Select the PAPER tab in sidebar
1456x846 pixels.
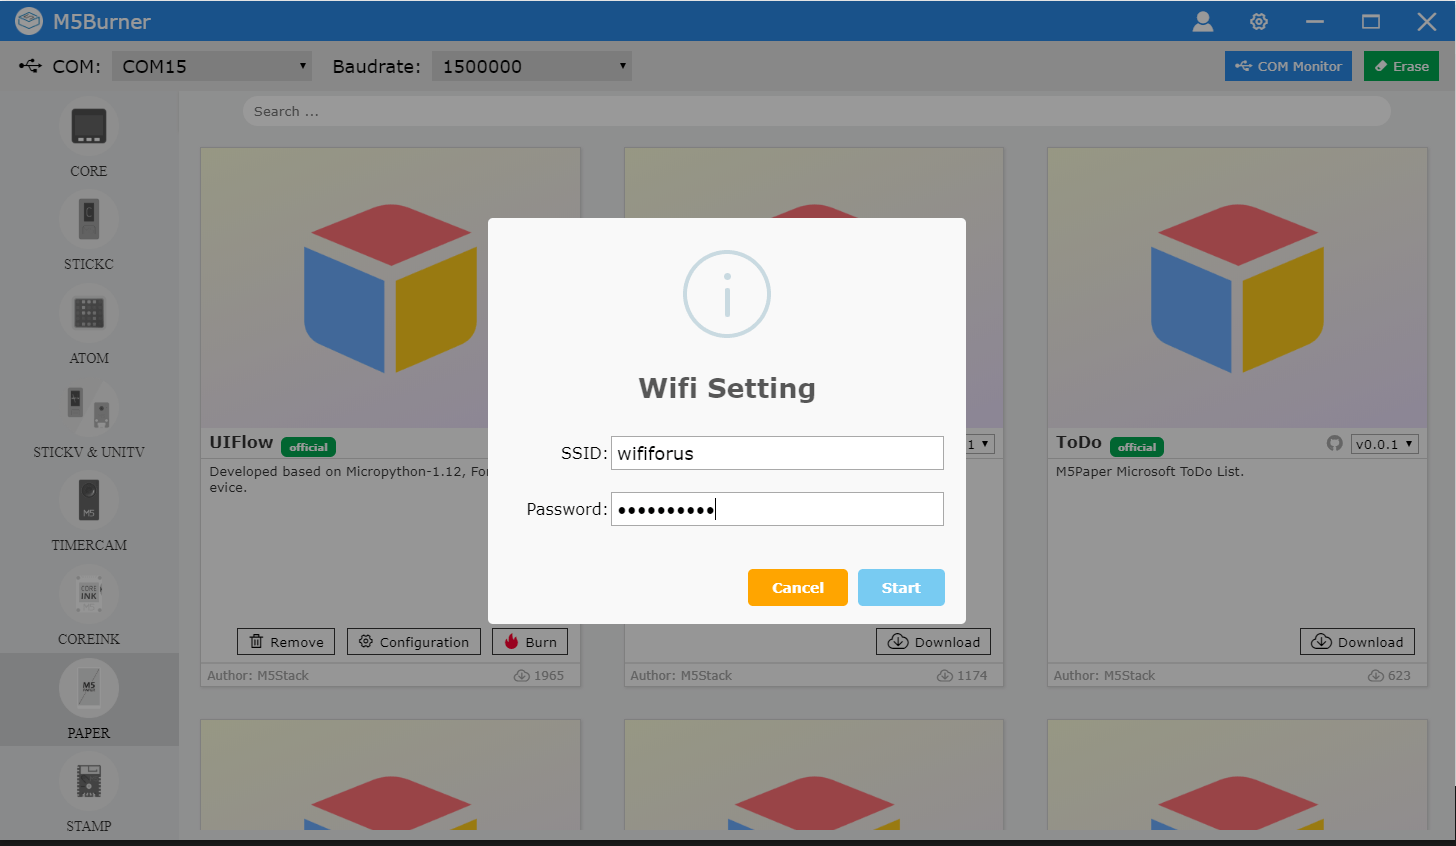[x=89, y=699]
